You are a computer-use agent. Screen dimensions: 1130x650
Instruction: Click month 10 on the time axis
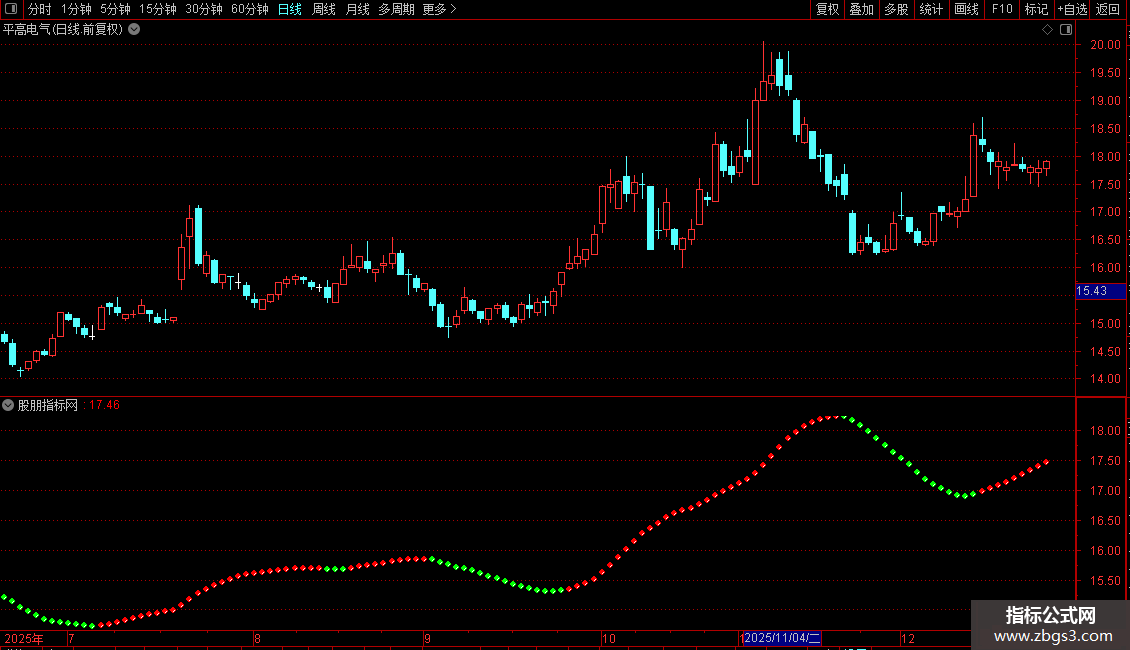pos(609,638)
